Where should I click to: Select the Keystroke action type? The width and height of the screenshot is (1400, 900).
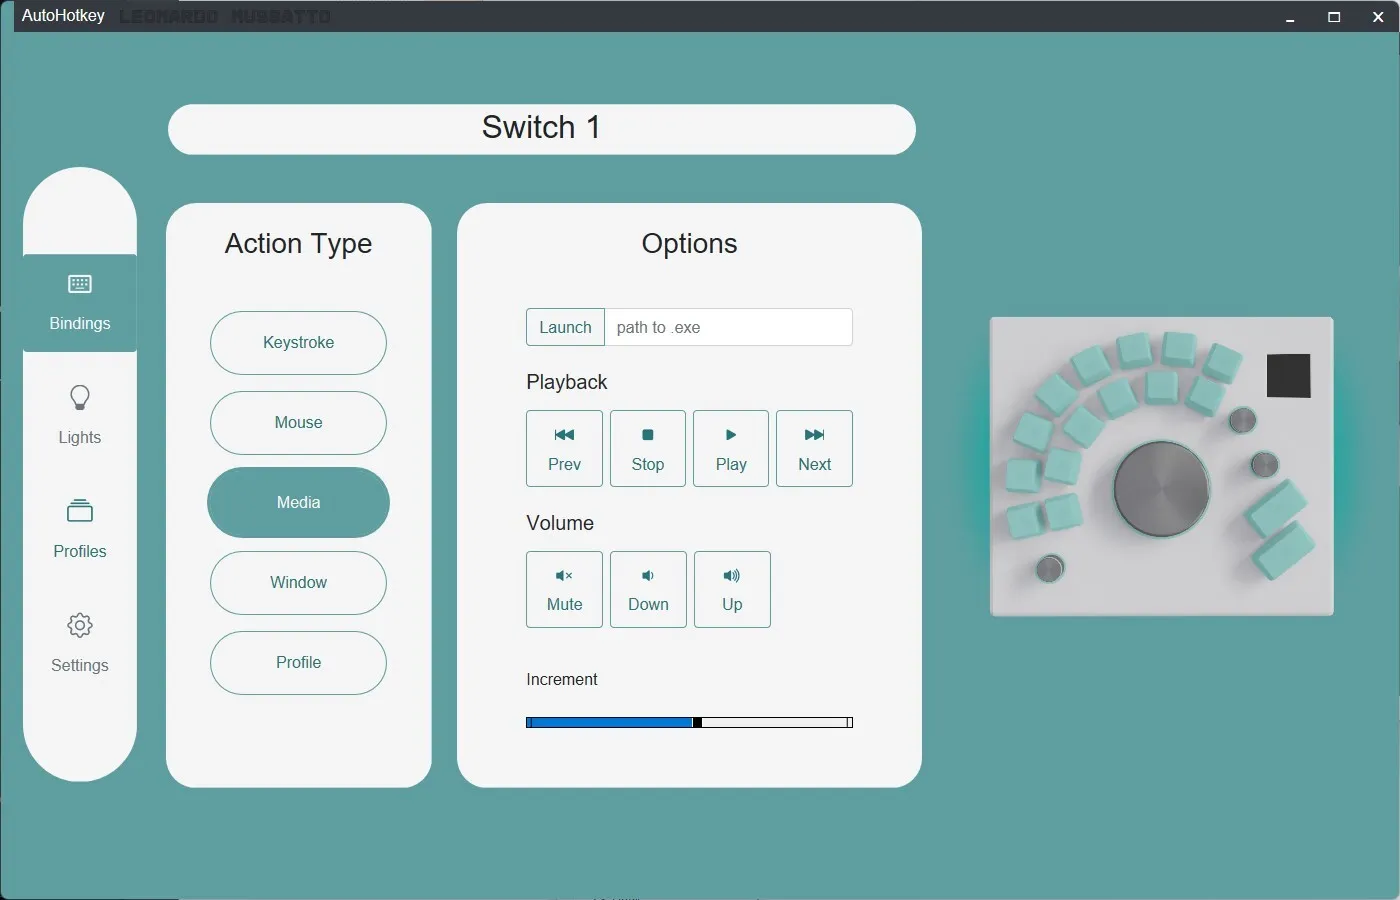(298, 342)
